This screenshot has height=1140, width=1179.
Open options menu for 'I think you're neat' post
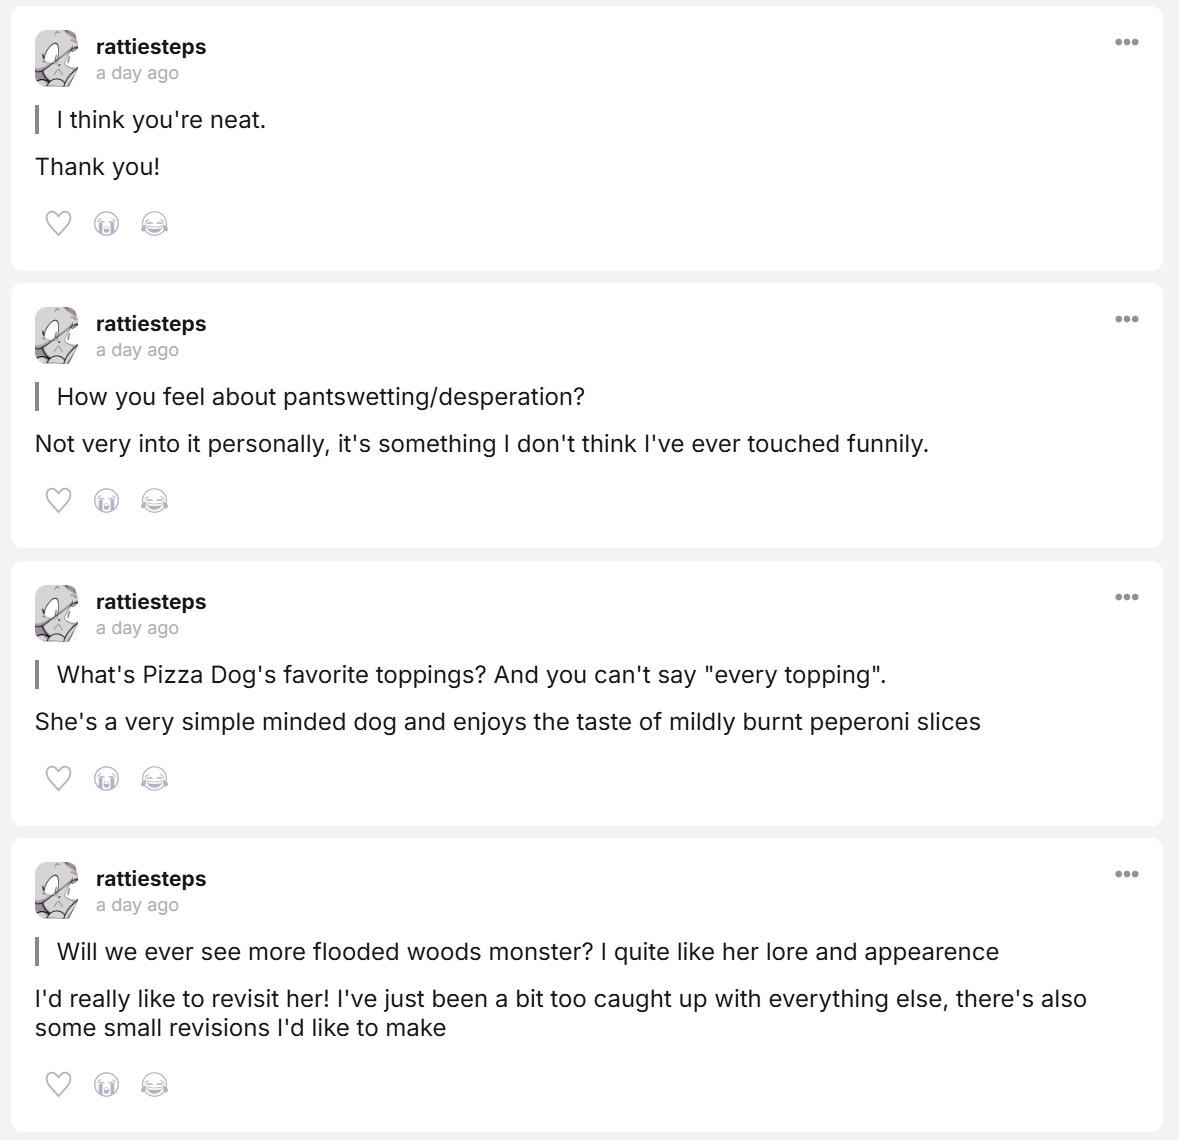(x=1126, y=42)
